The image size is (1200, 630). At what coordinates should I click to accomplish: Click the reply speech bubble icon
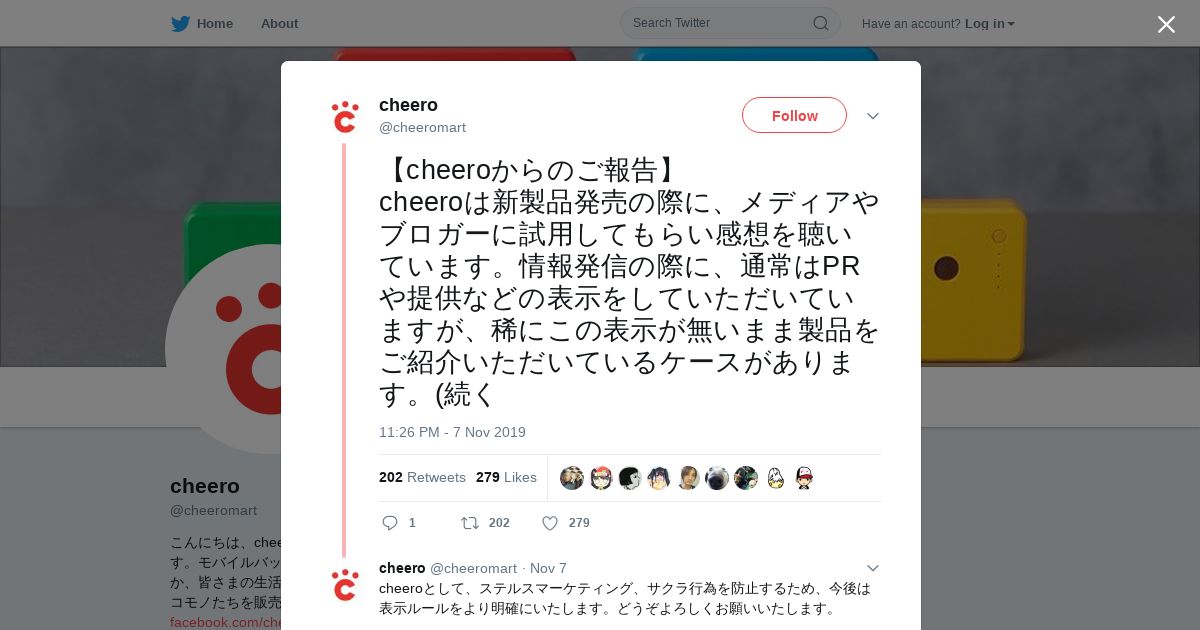coord(390,523)
